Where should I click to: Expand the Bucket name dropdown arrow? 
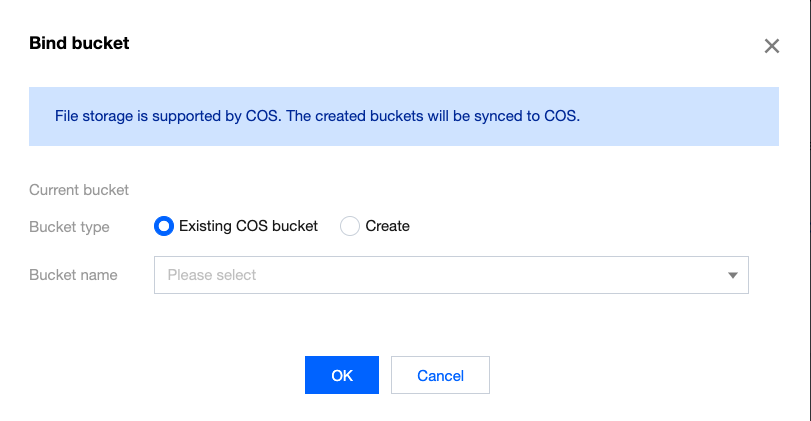tap(733, 275)
